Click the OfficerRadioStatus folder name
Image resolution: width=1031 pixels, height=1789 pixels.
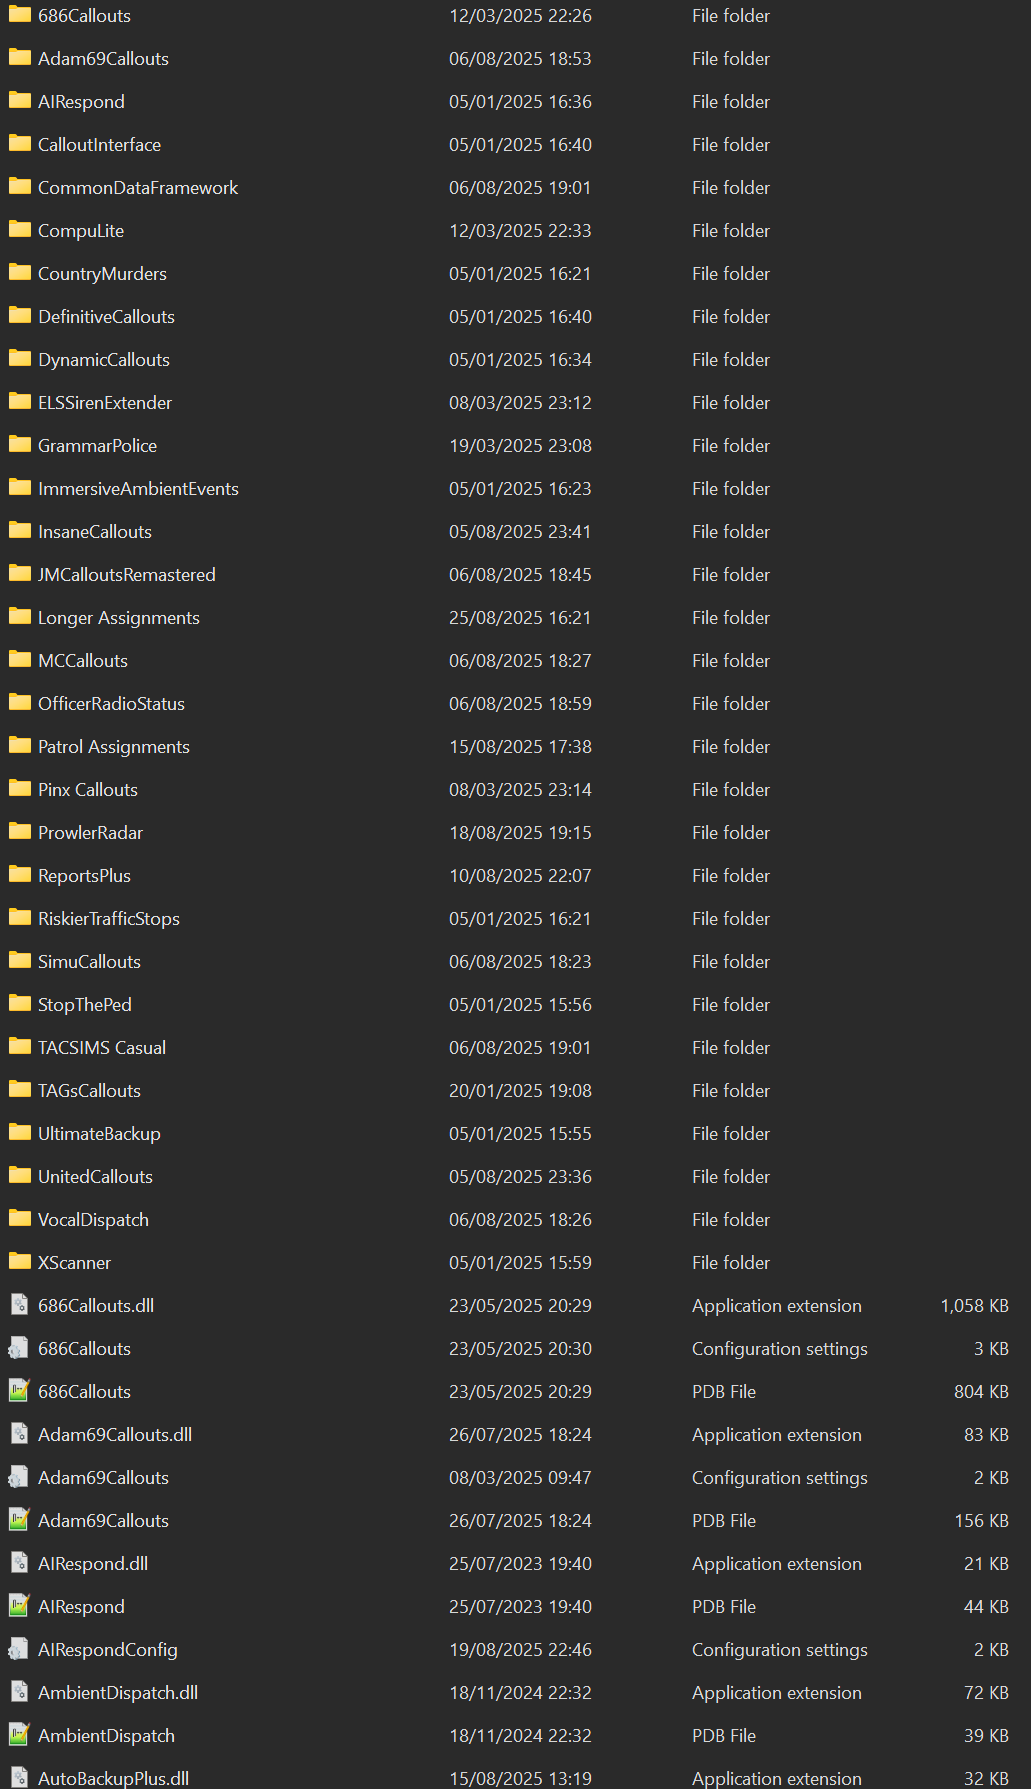111,704
